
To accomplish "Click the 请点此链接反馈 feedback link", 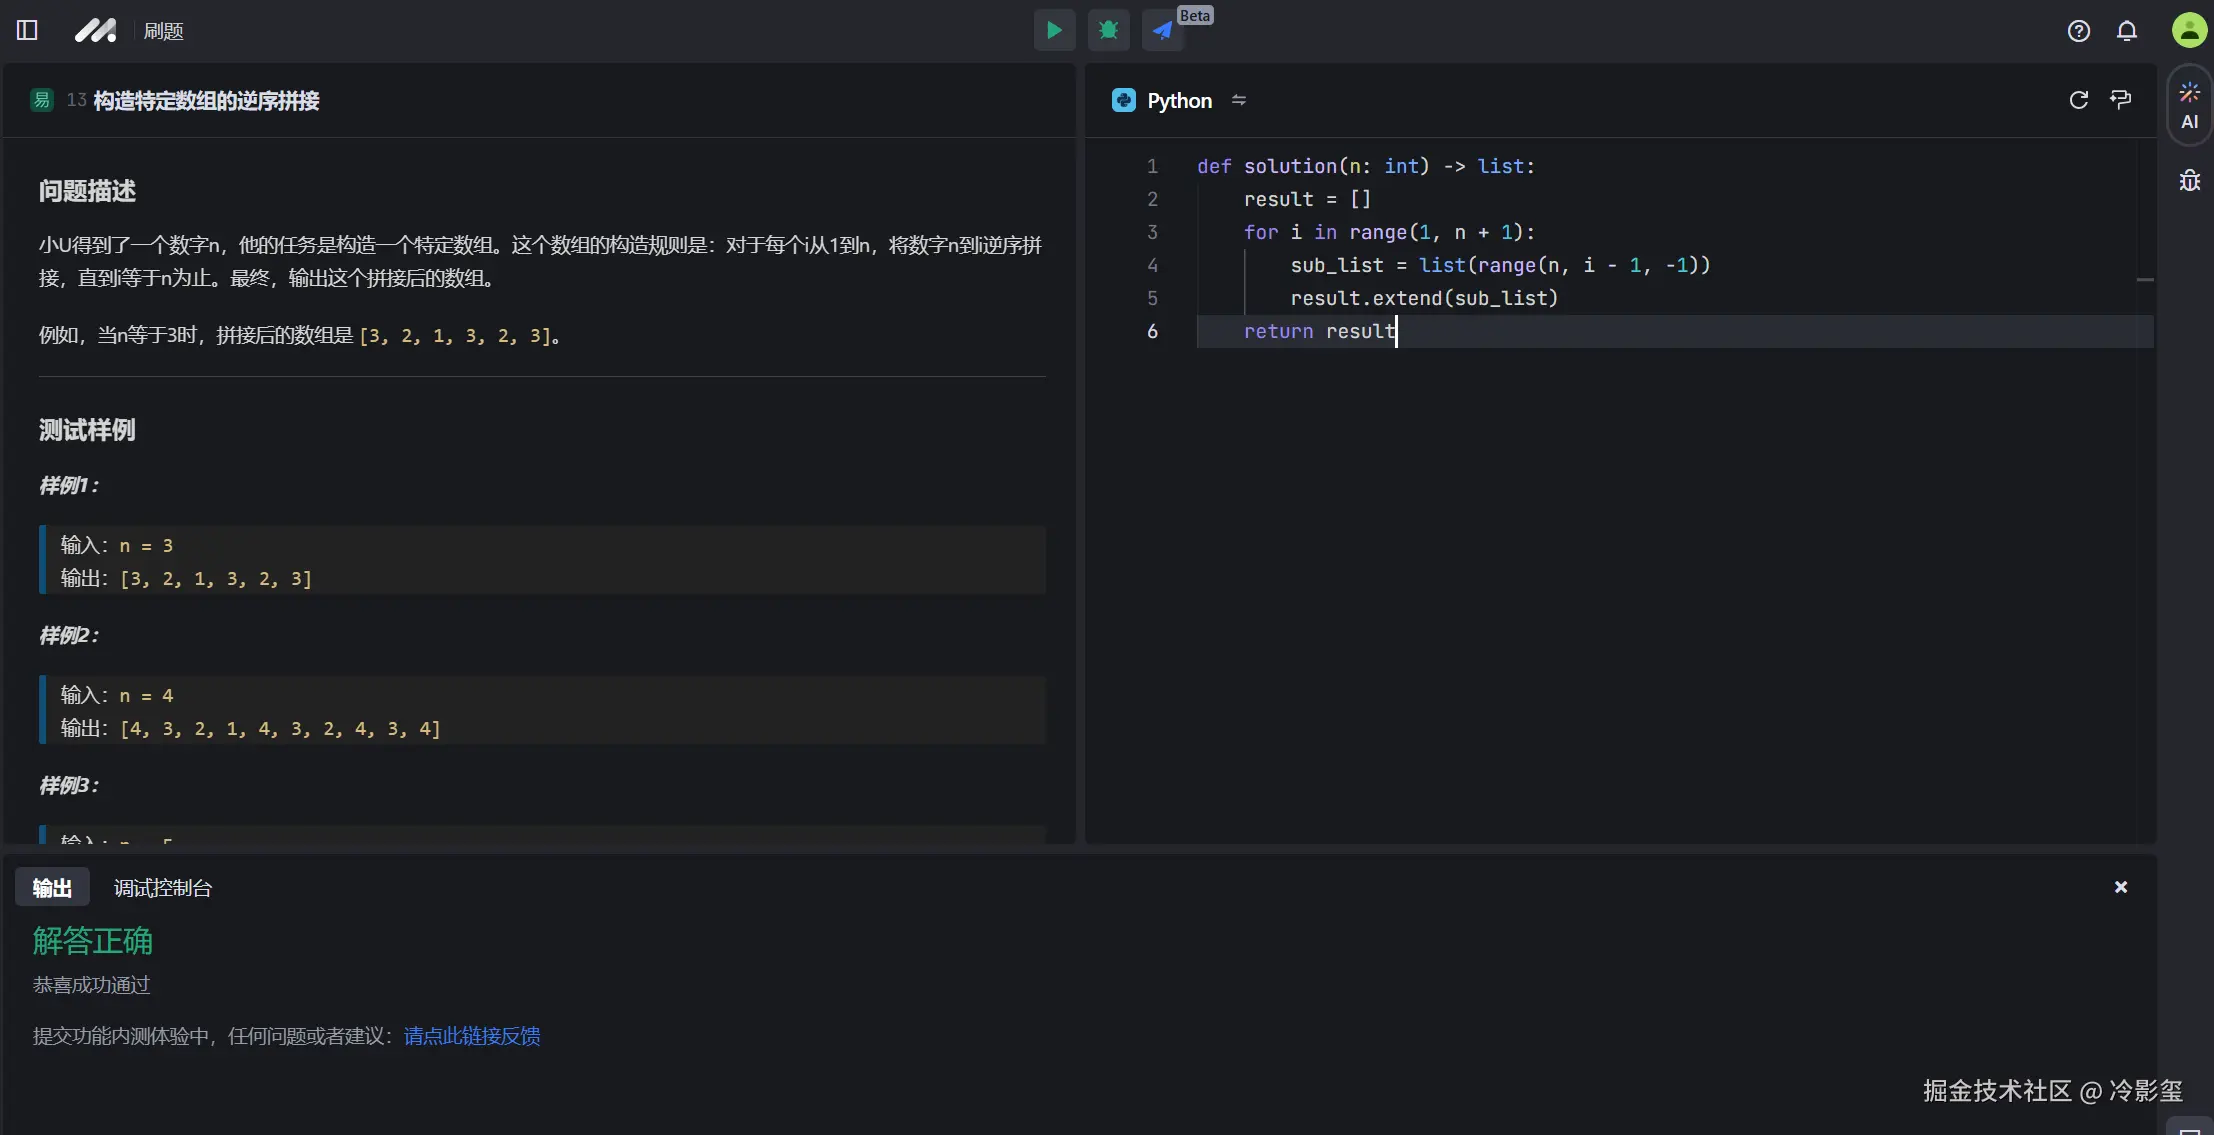I will tap(471, 1036).
